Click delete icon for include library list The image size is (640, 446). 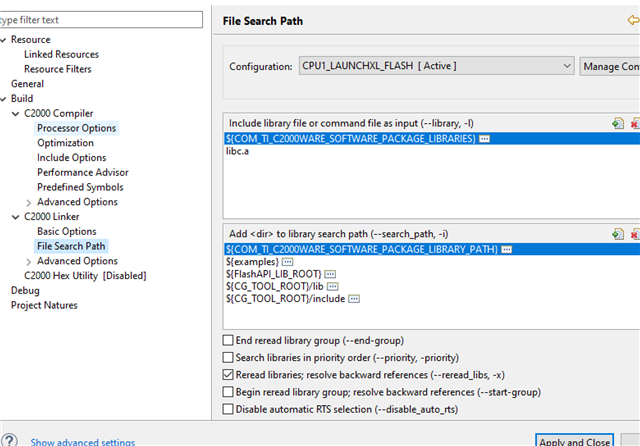point(636,123)
